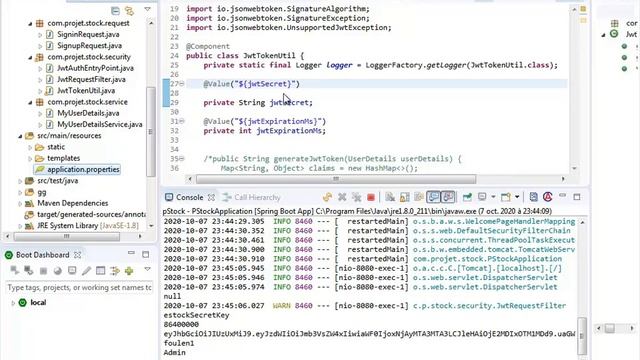The image size is (640, 360).
Task: Fold the @Value jwtSecret annotation at line 27
Action: (182, 84)
